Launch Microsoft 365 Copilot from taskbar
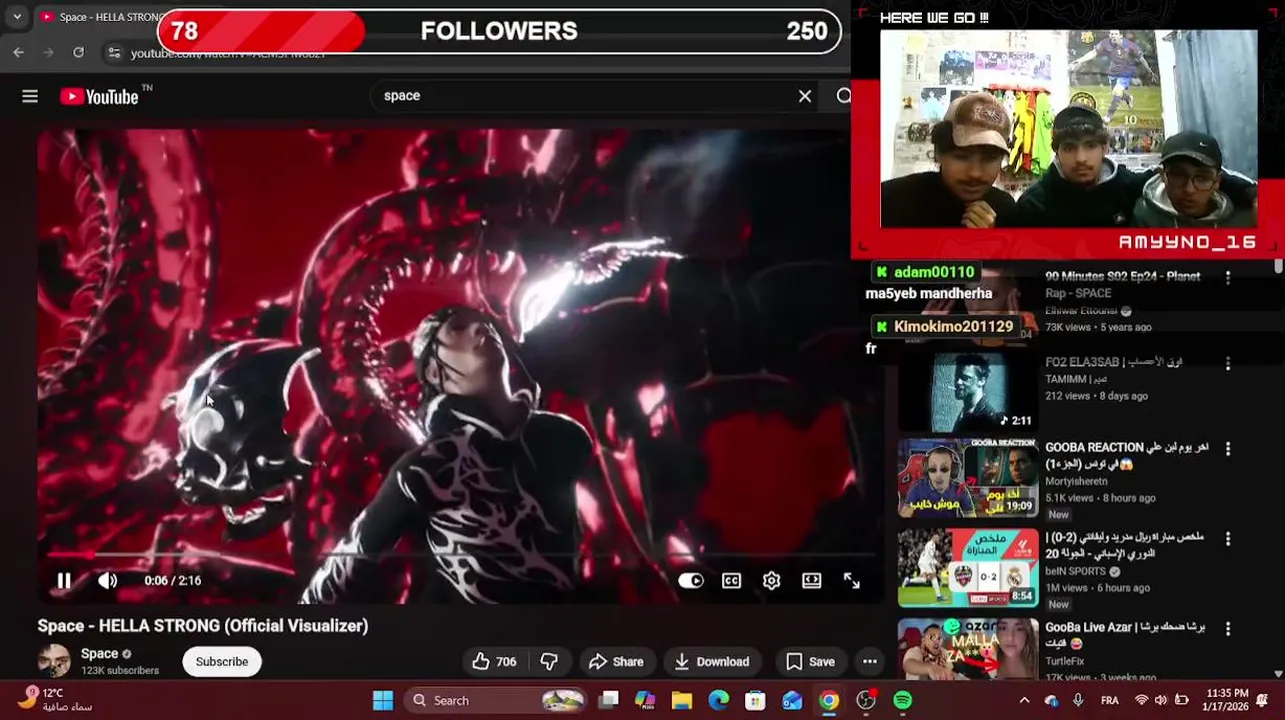Image resolution: width=1285 pixels, height=720 pixels. [x=645, y=700]
